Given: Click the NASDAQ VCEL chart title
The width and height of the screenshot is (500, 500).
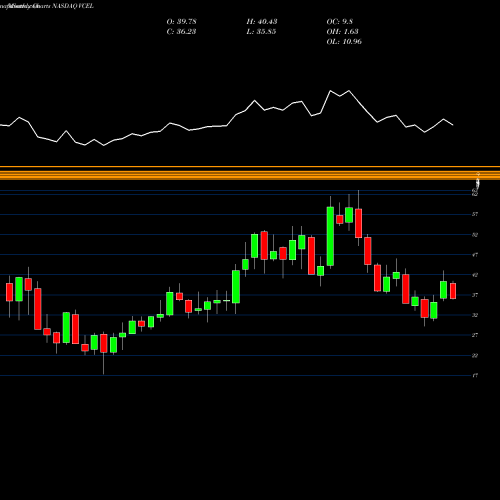Looking at the screenshot, I should point(73,6).
